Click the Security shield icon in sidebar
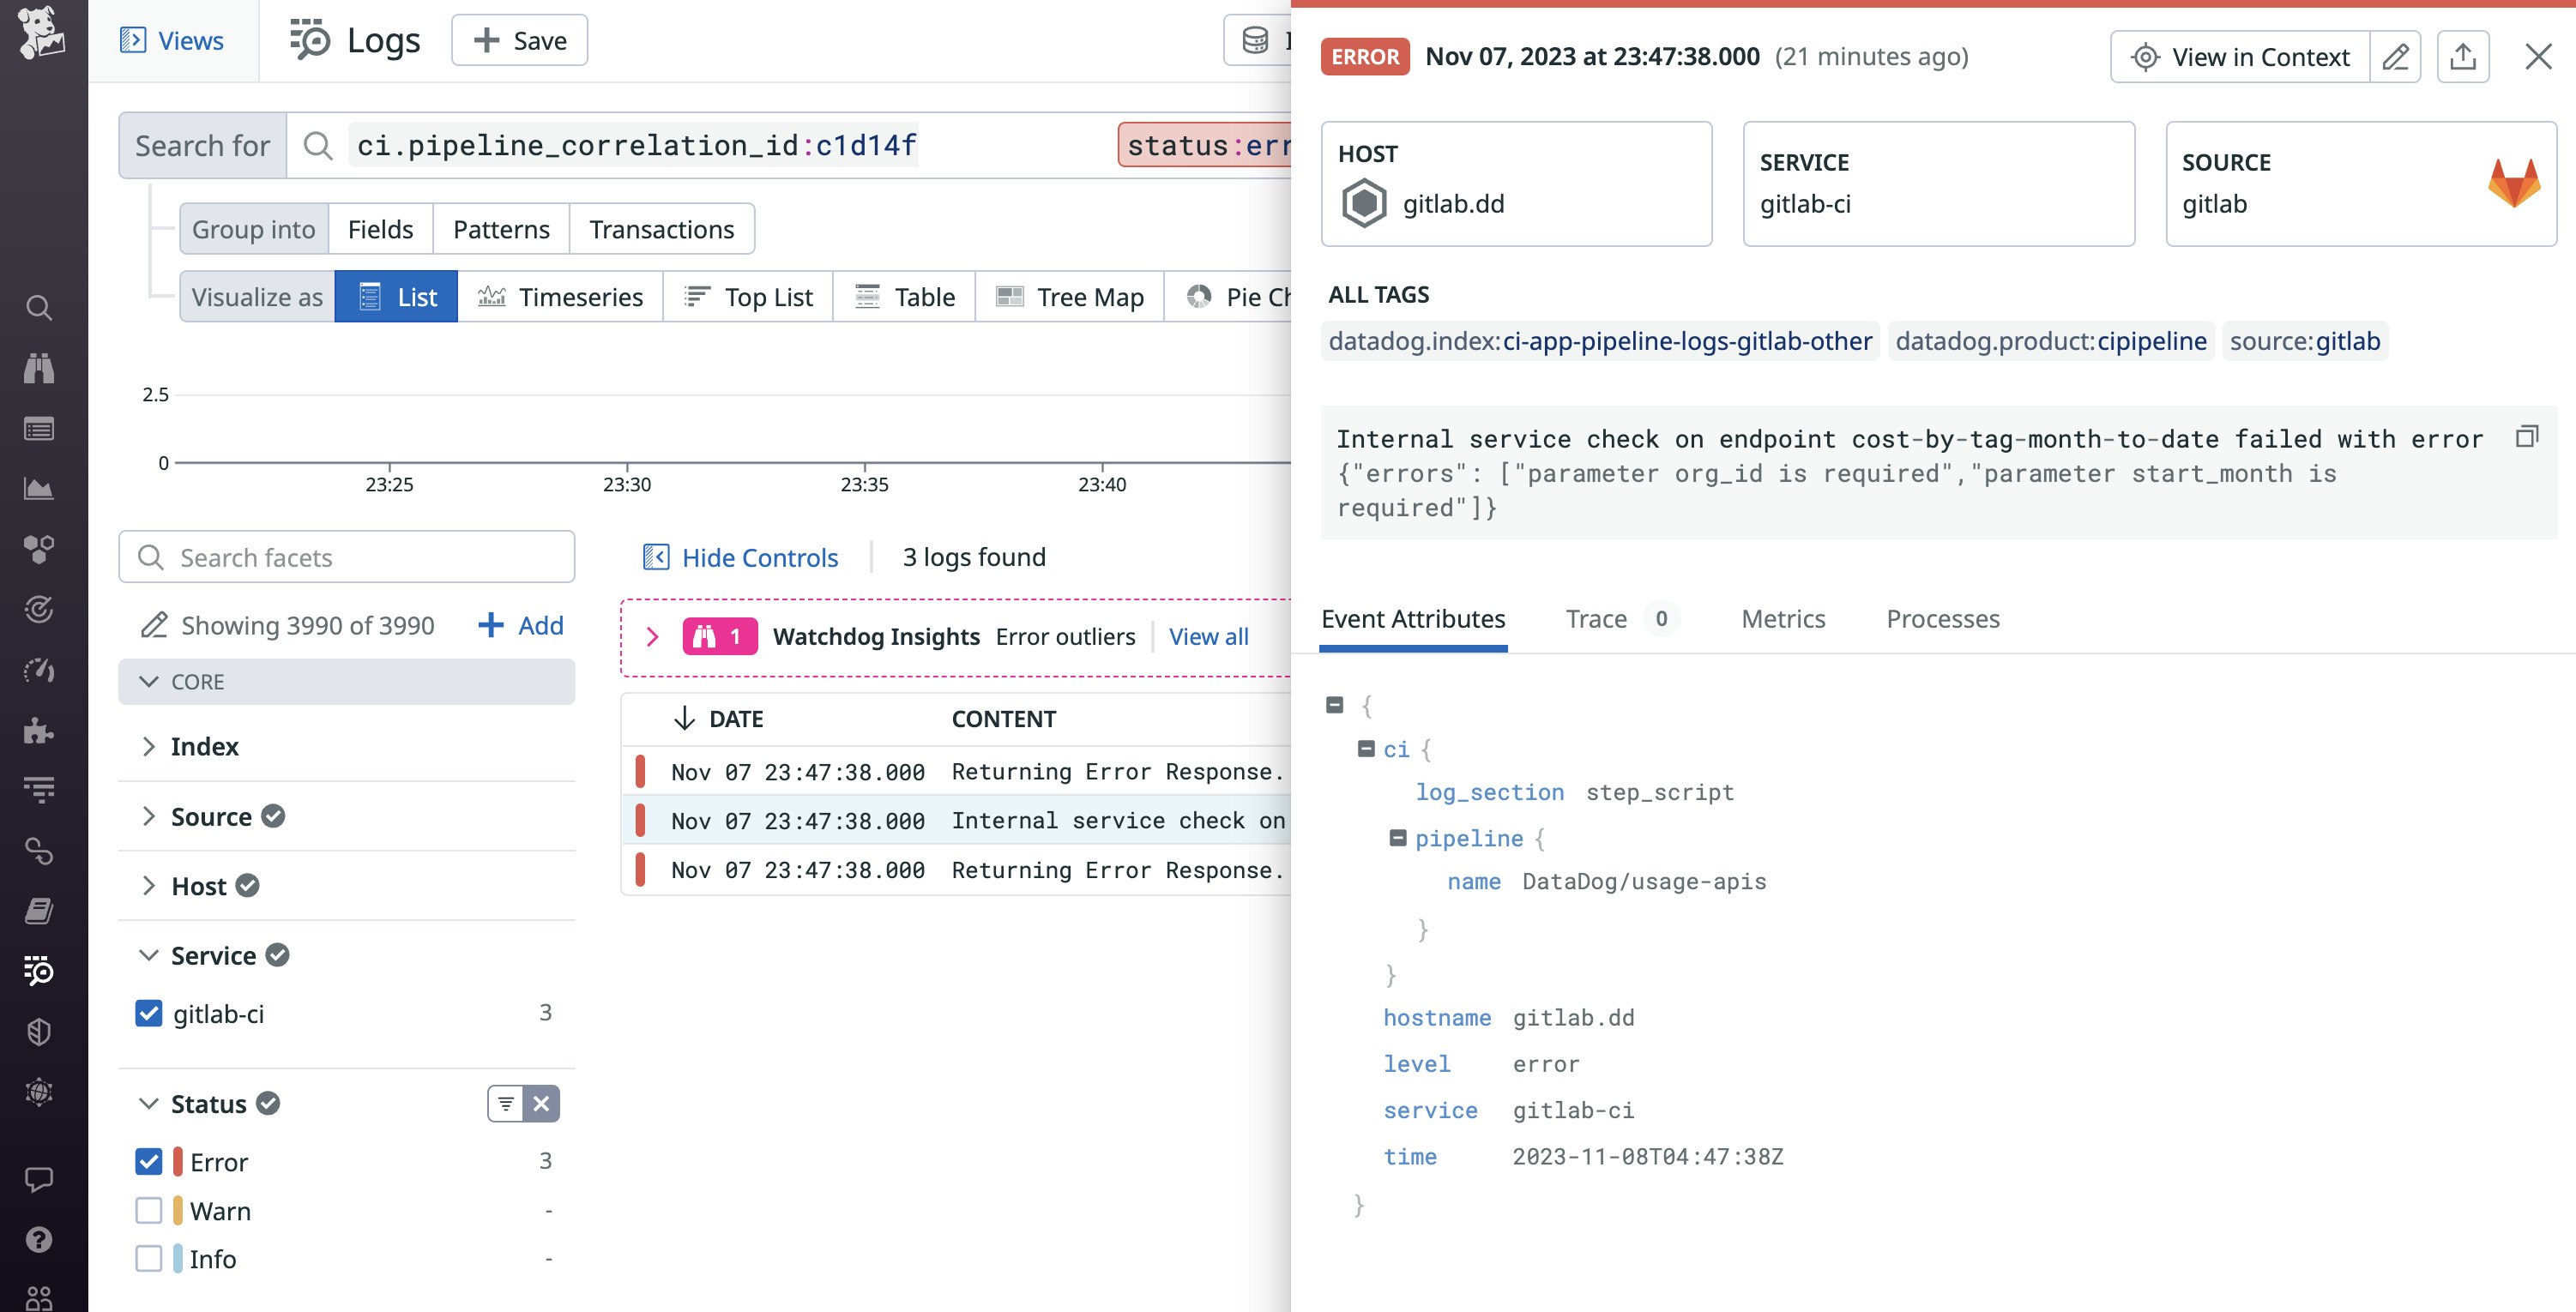 point(40,1031)
